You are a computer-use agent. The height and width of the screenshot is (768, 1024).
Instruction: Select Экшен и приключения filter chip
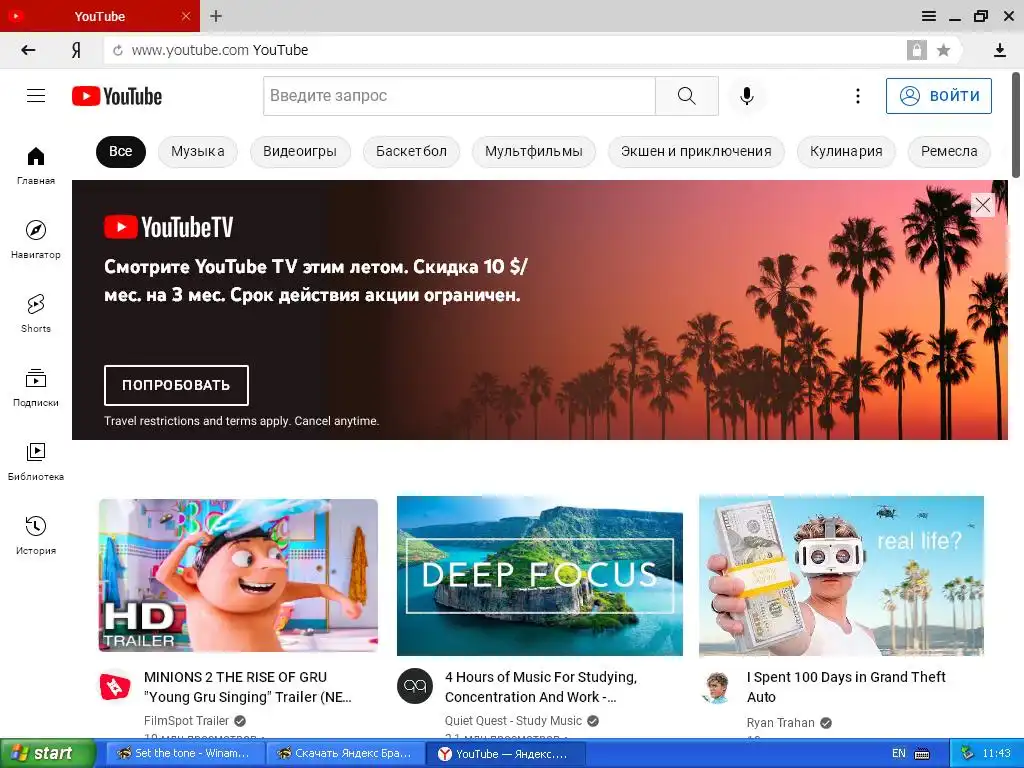click(x=696, y=152)
